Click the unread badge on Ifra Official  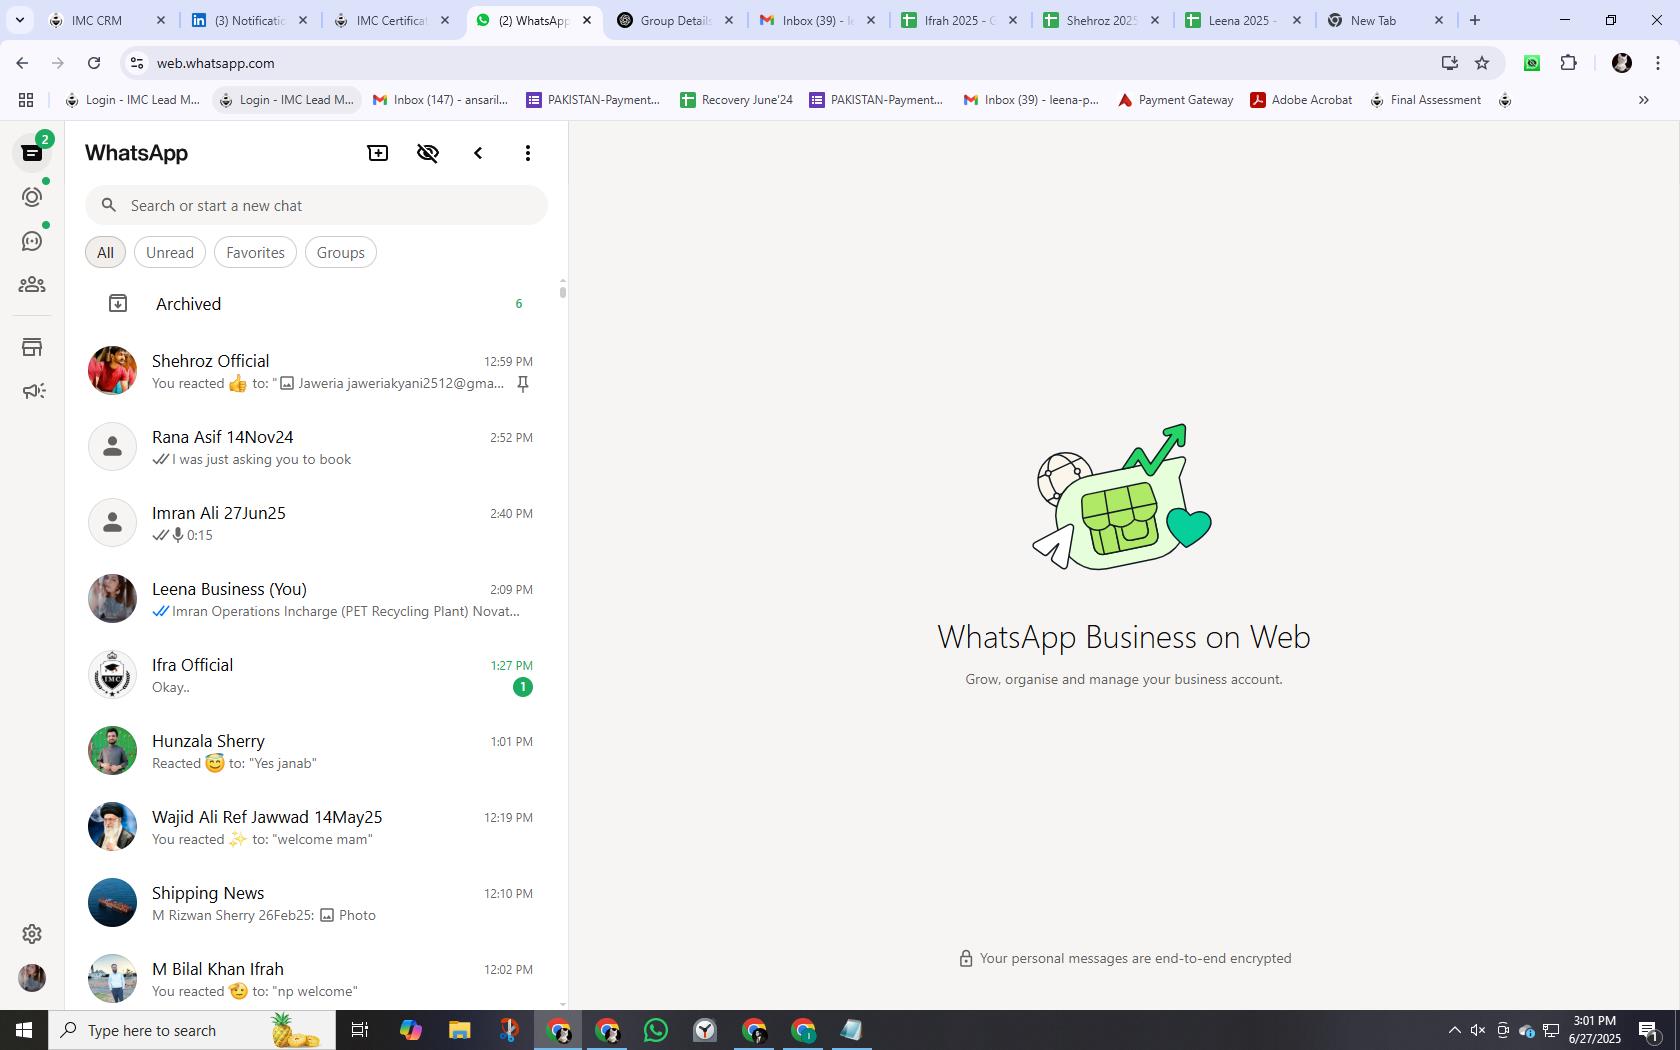[x=522, y=687]
